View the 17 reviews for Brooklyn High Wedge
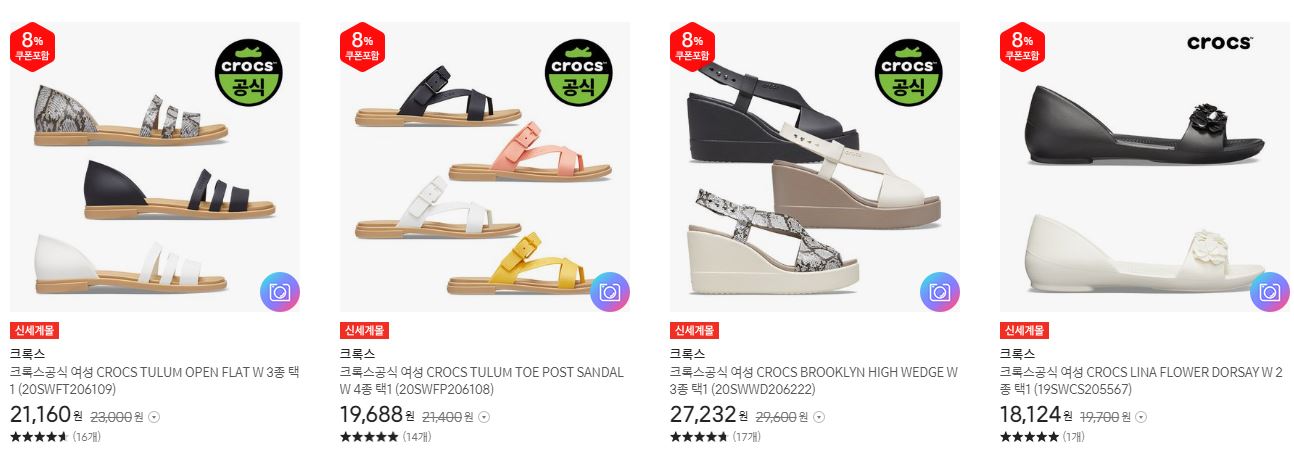 coord(746,437)
